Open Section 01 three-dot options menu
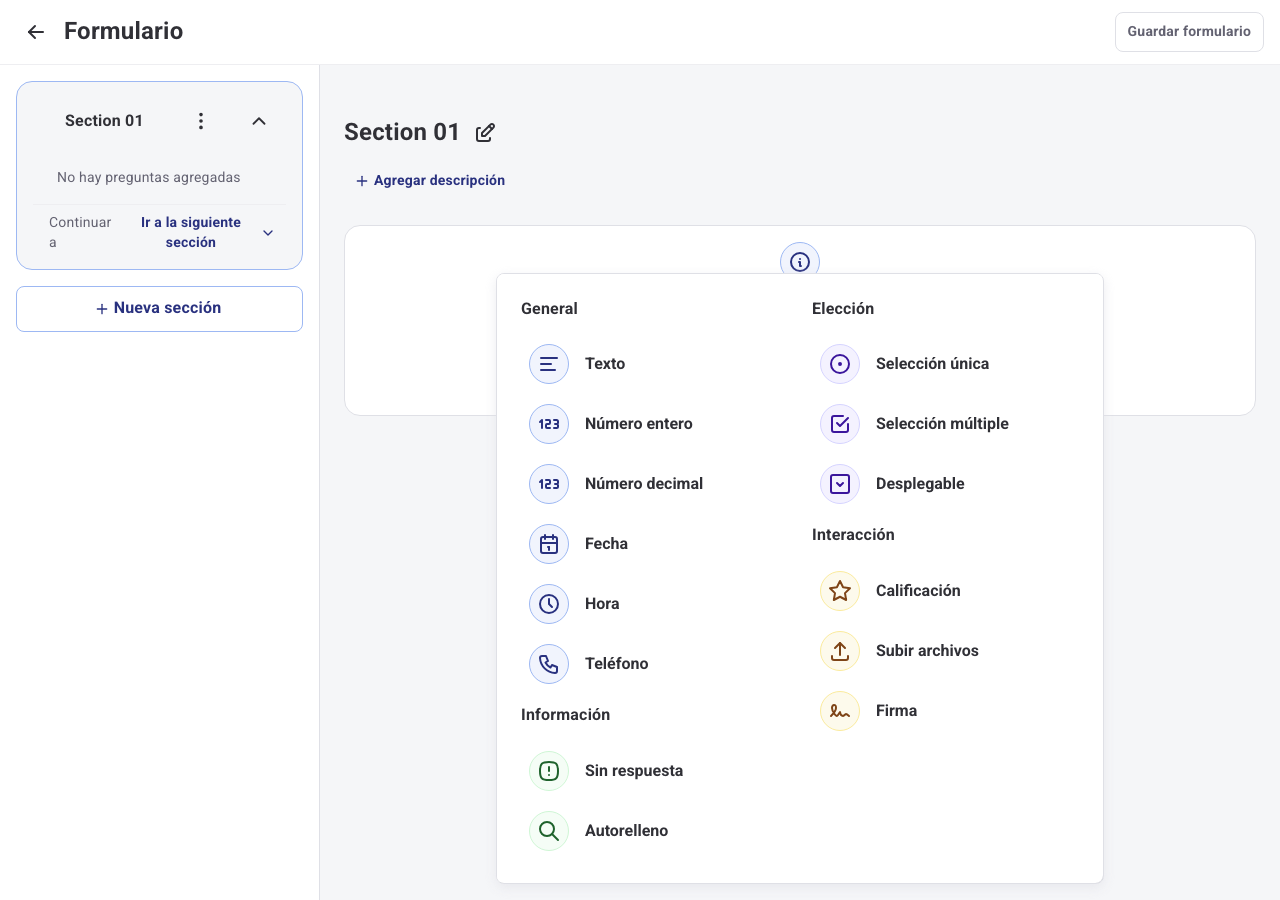The width and height of the screenshot is (1280, 900). click(201, 121)
